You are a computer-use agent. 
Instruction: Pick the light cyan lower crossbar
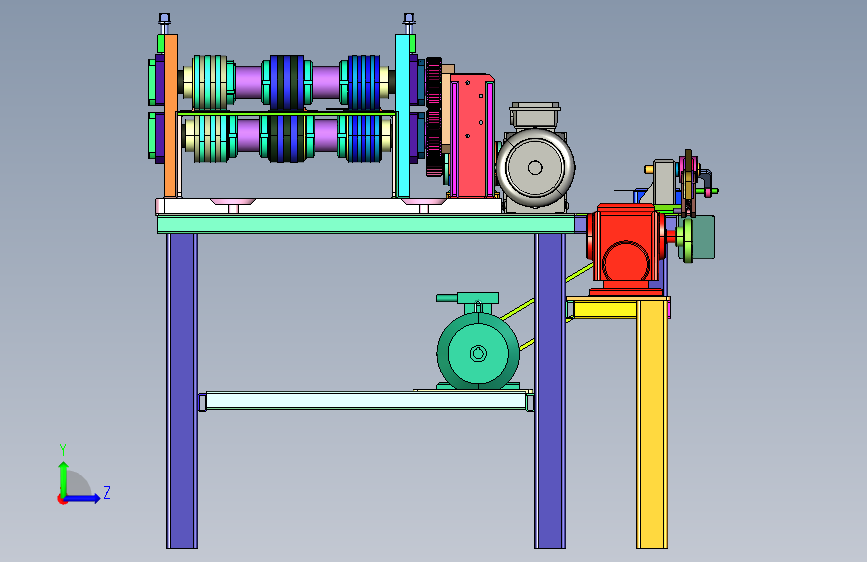coord(366,400)
